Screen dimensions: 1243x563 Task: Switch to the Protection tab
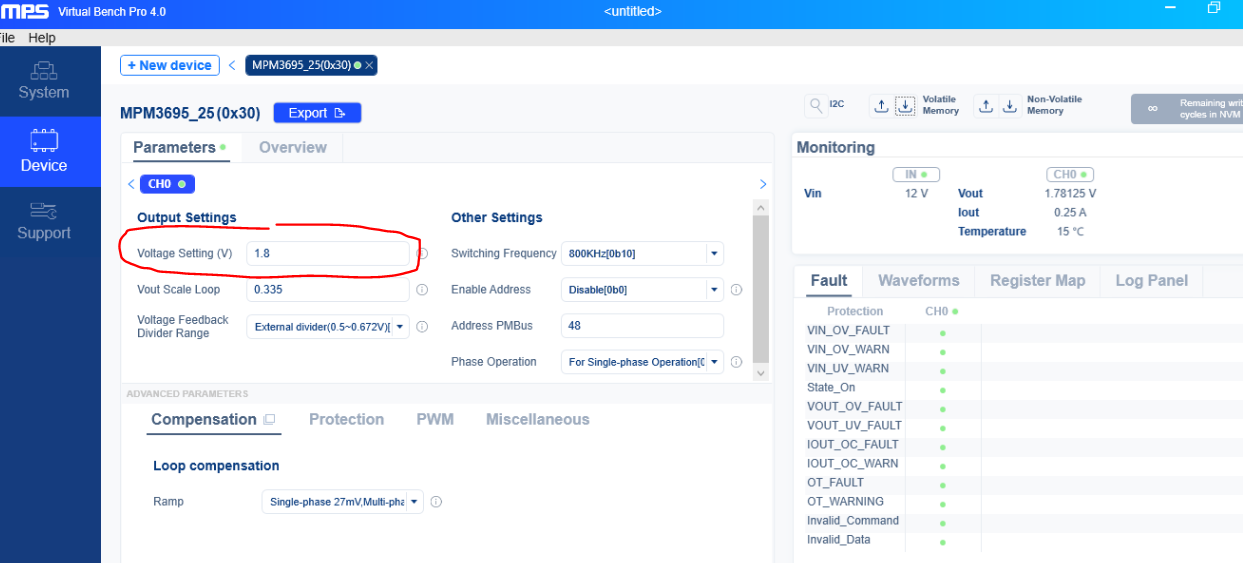pyautogui.click(x=346, y=420)
